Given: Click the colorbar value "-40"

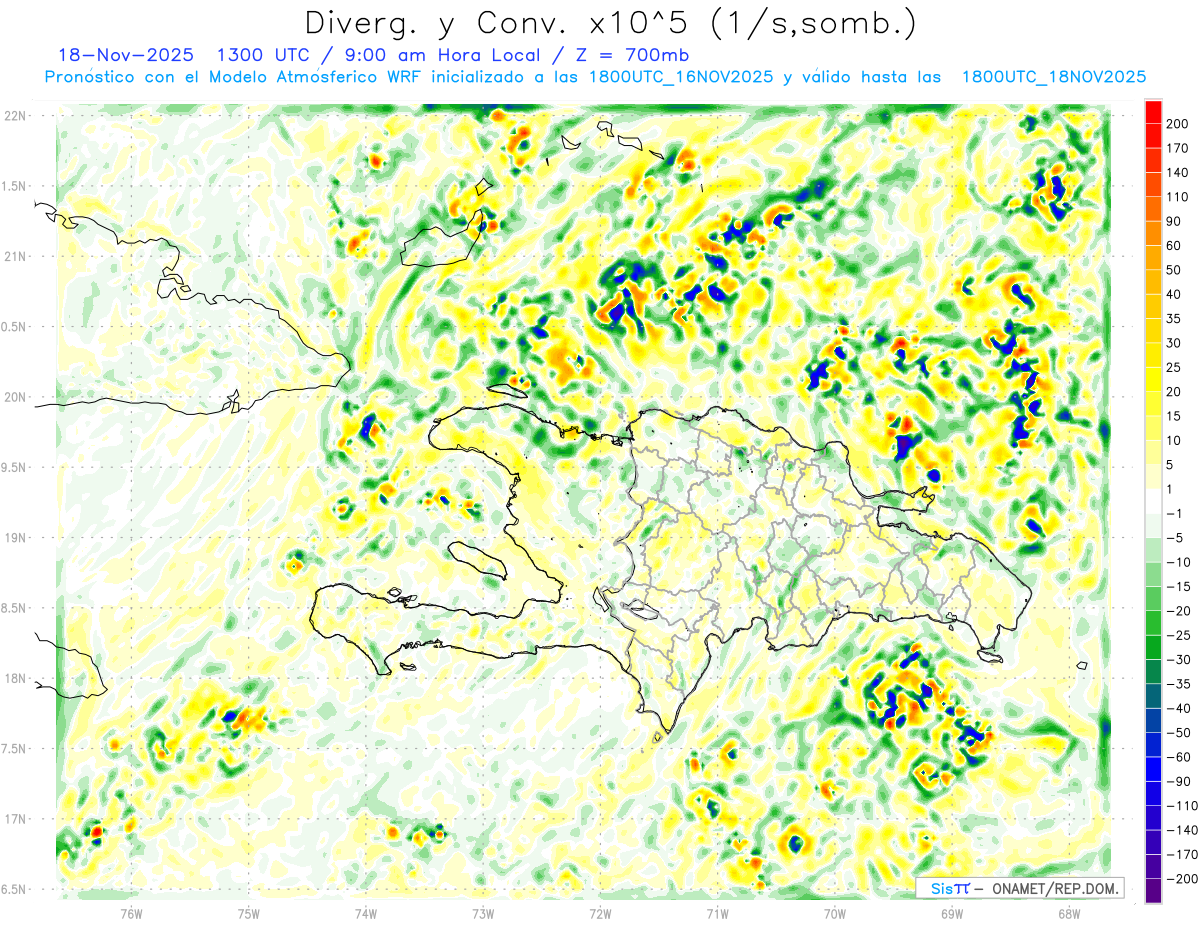Looking at the screenshot, I should click(x=1178, y=708).
